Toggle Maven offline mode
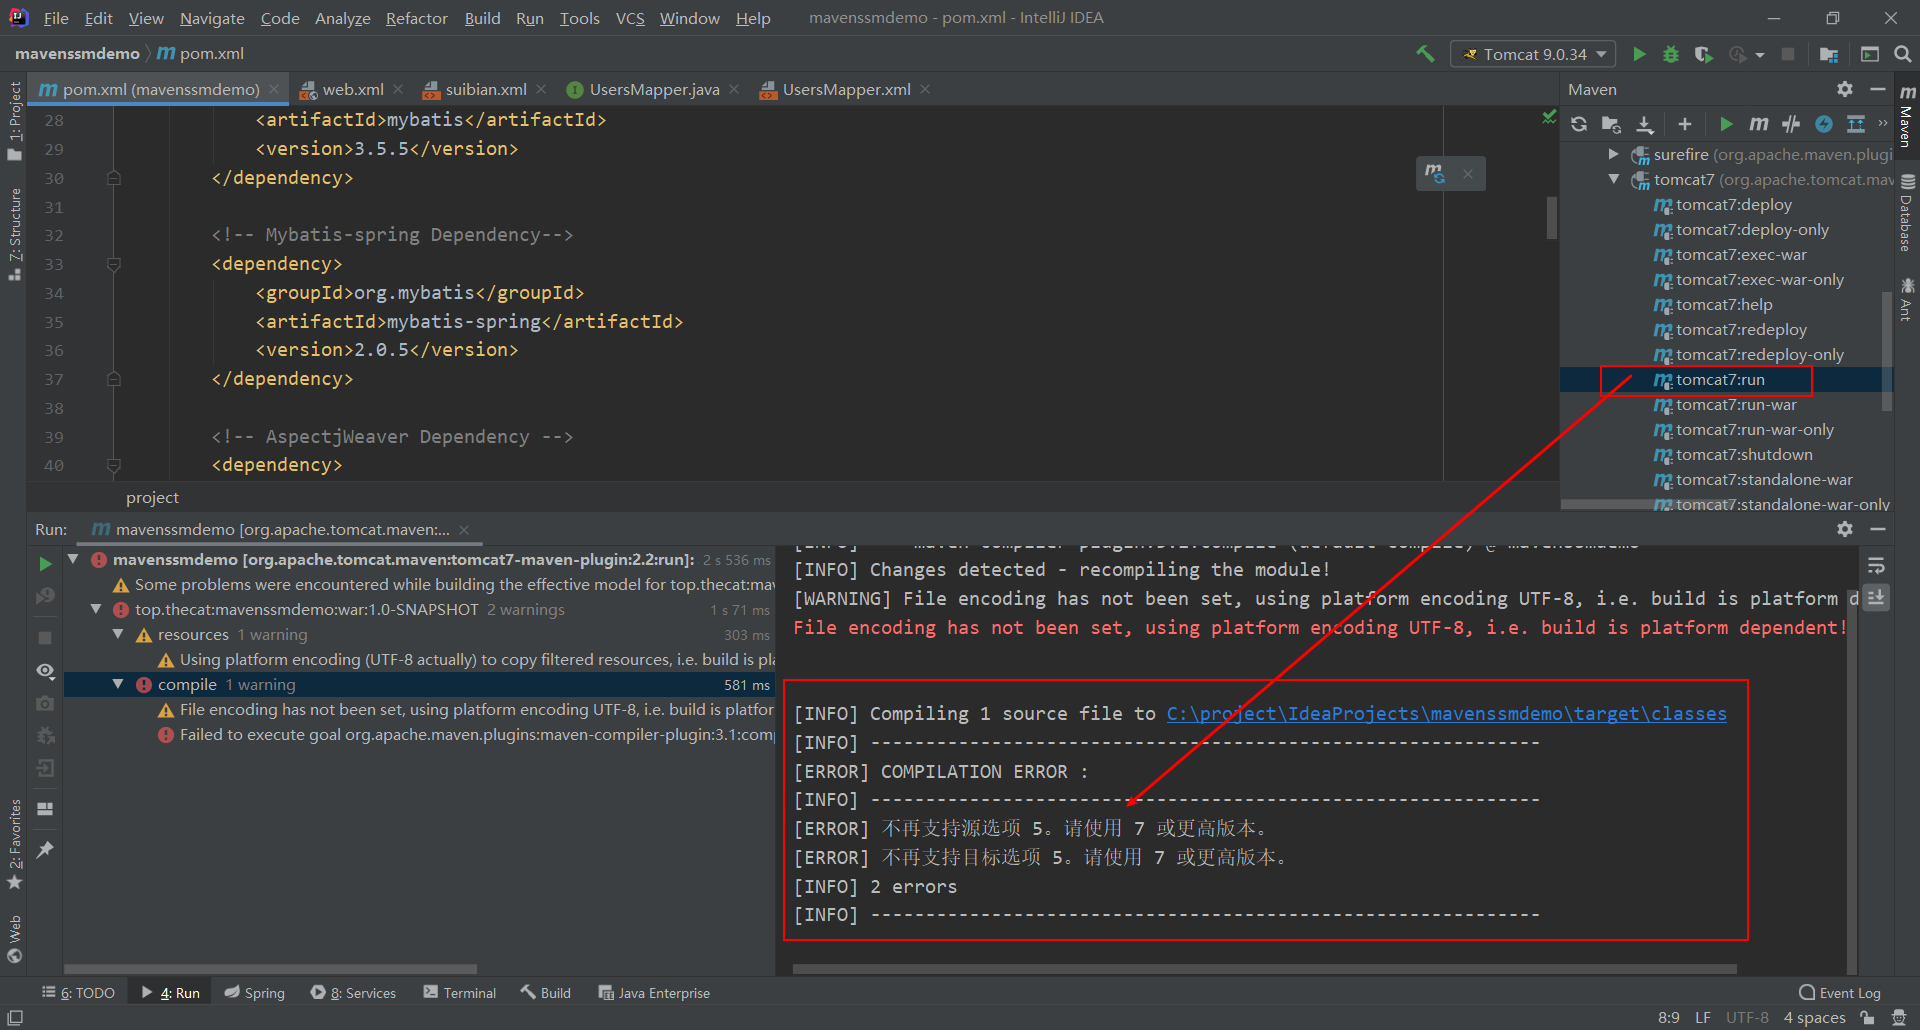 pos(1791,124)
